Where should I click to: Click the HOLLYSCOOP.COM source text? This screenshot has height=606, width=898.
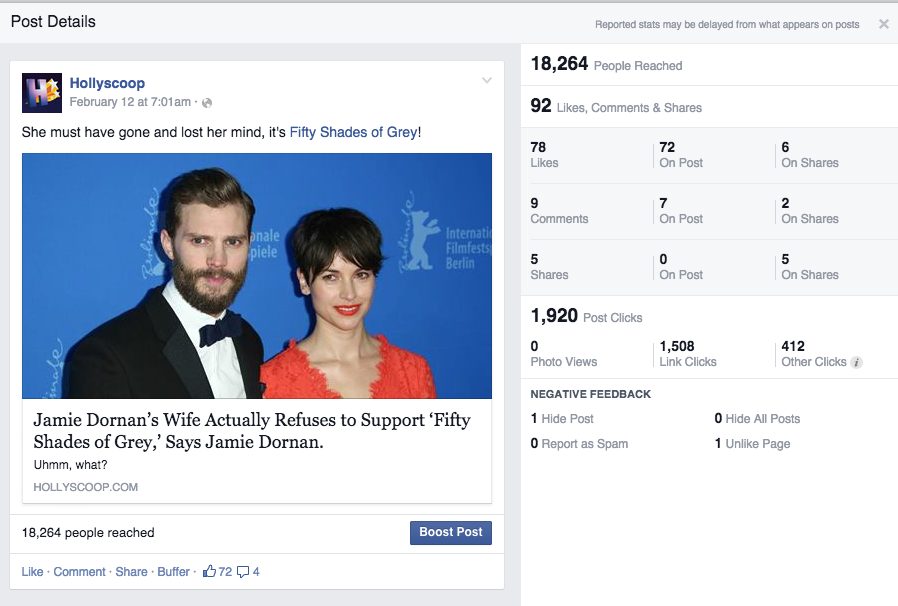85,487
